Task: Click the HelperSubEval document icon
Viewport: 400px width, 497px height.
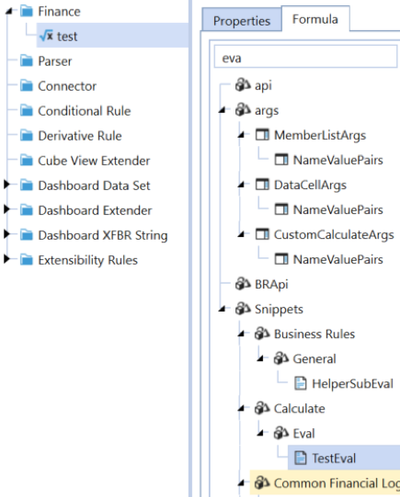Action: click(300, 383)
